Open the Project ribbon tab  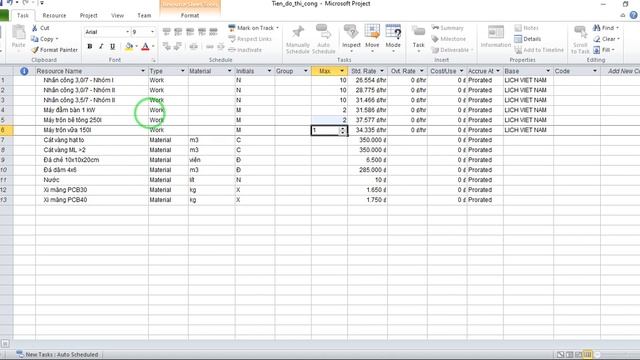[89, 16]
